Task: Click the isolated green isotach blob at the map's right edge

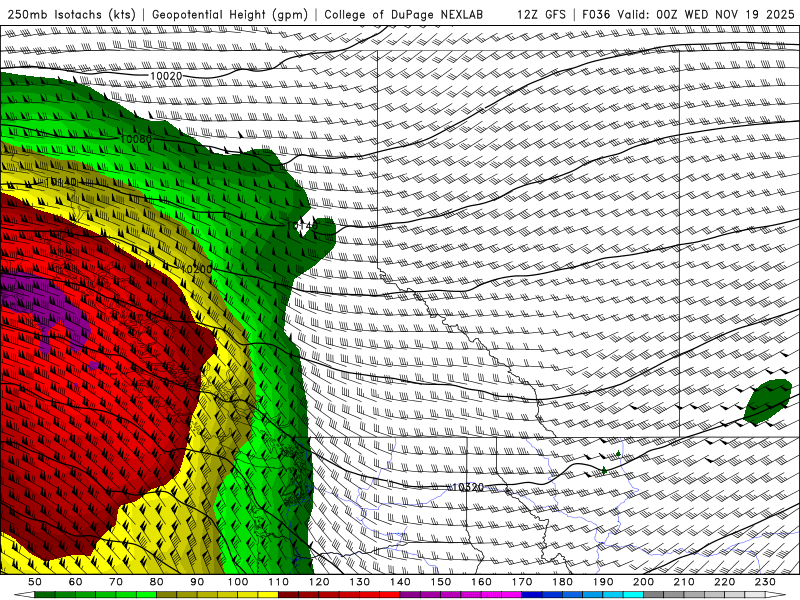Action: 768,401
